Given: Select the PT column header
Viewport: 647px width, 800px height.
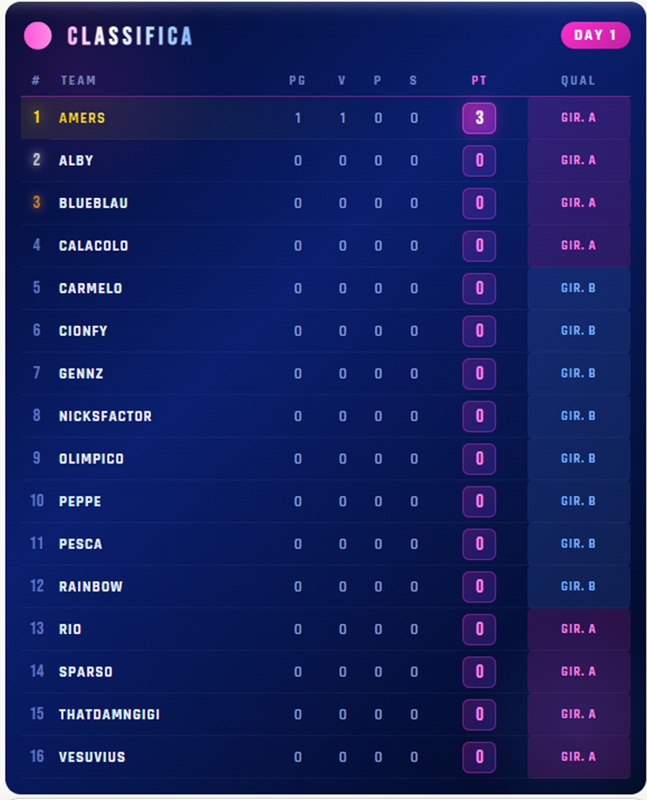Looking at the screenshot, I should (x=479, y=81).
